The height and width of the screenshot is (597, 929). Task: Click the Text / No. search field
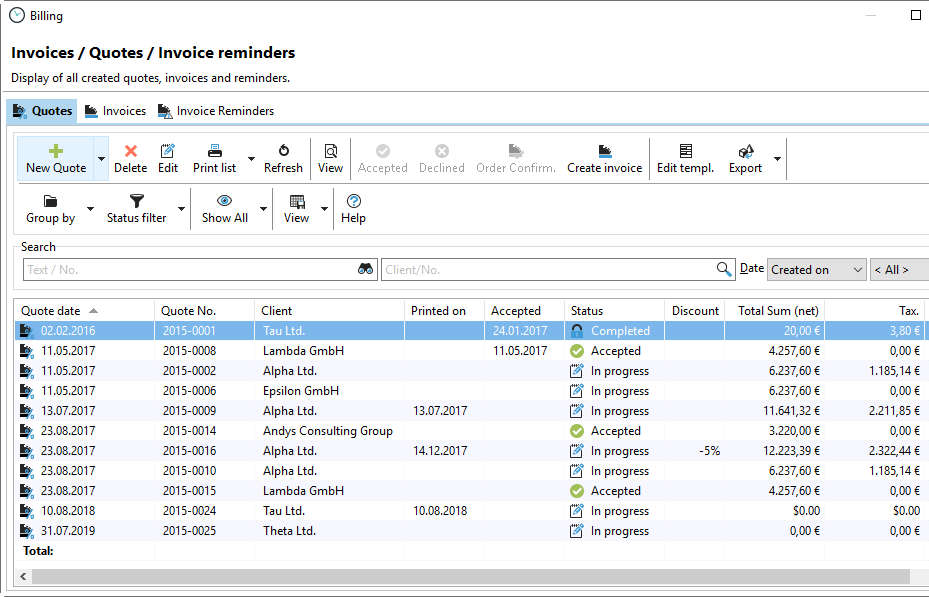tap(190, 269)
